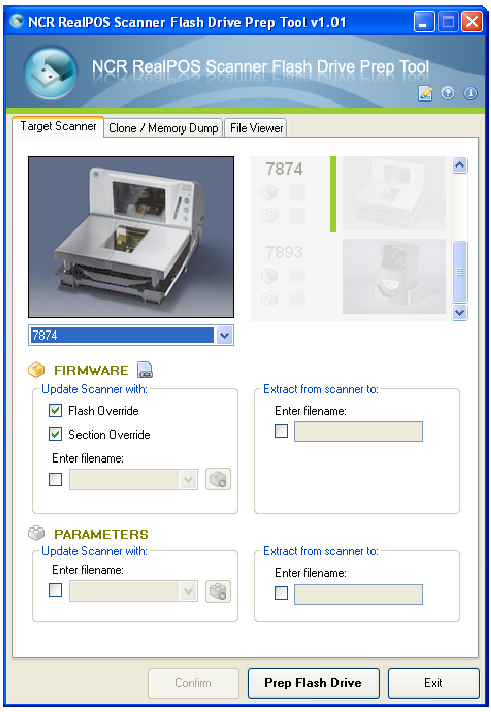Toggle the Section Override checkbox
The image size is (491, 712).
pos(55,434)
